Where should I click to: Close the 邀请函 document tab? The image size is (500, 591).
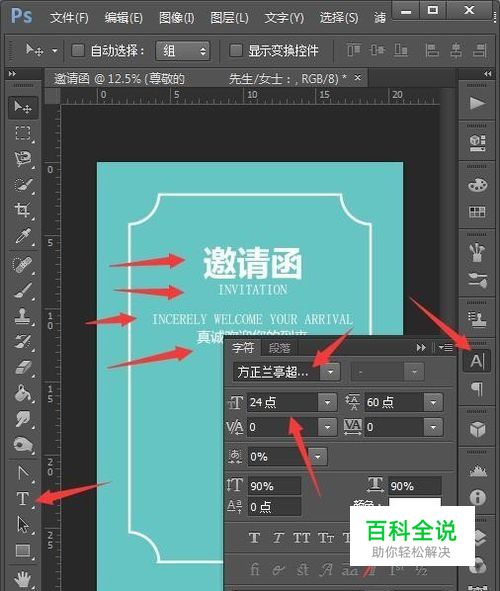click(x=358, y=78)
